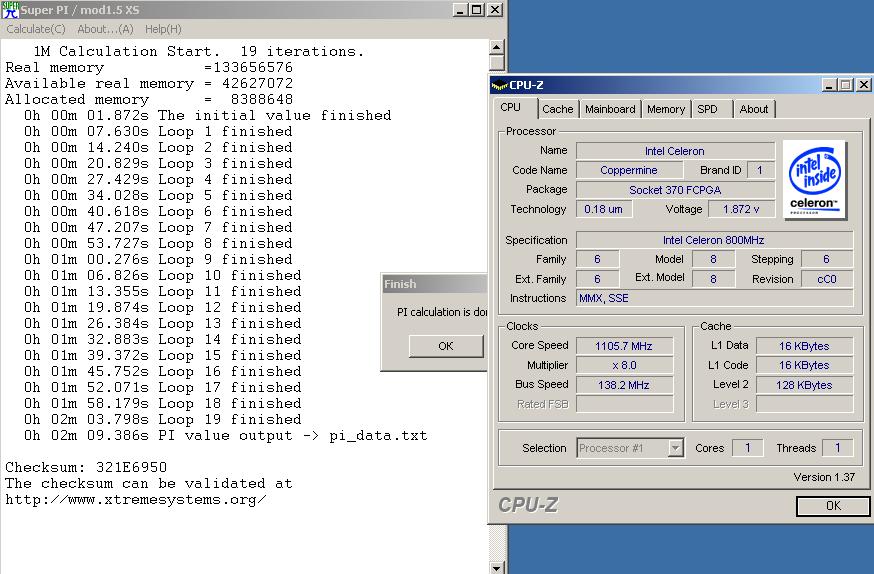Screen dimensions: 874x574
Task: Click the empty Level 3 cache field
Action: pos(804,405)
